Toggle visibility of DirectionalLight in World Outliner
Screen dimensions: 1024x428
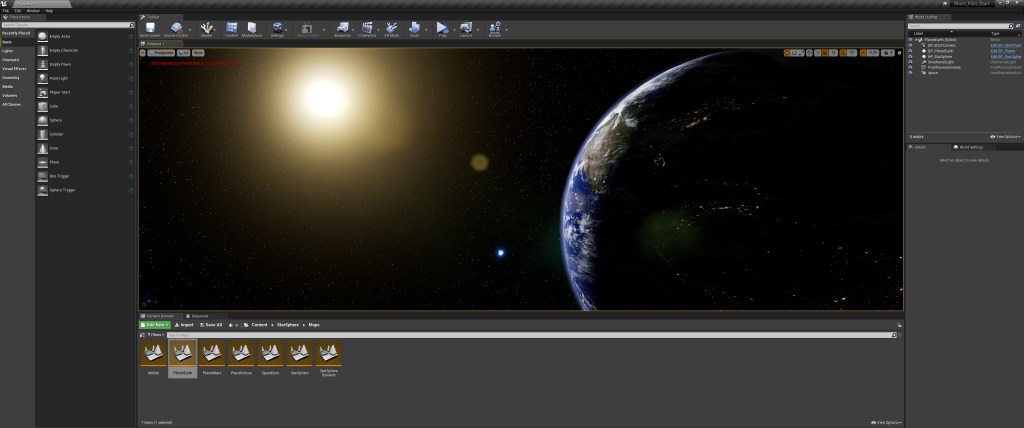910,62
